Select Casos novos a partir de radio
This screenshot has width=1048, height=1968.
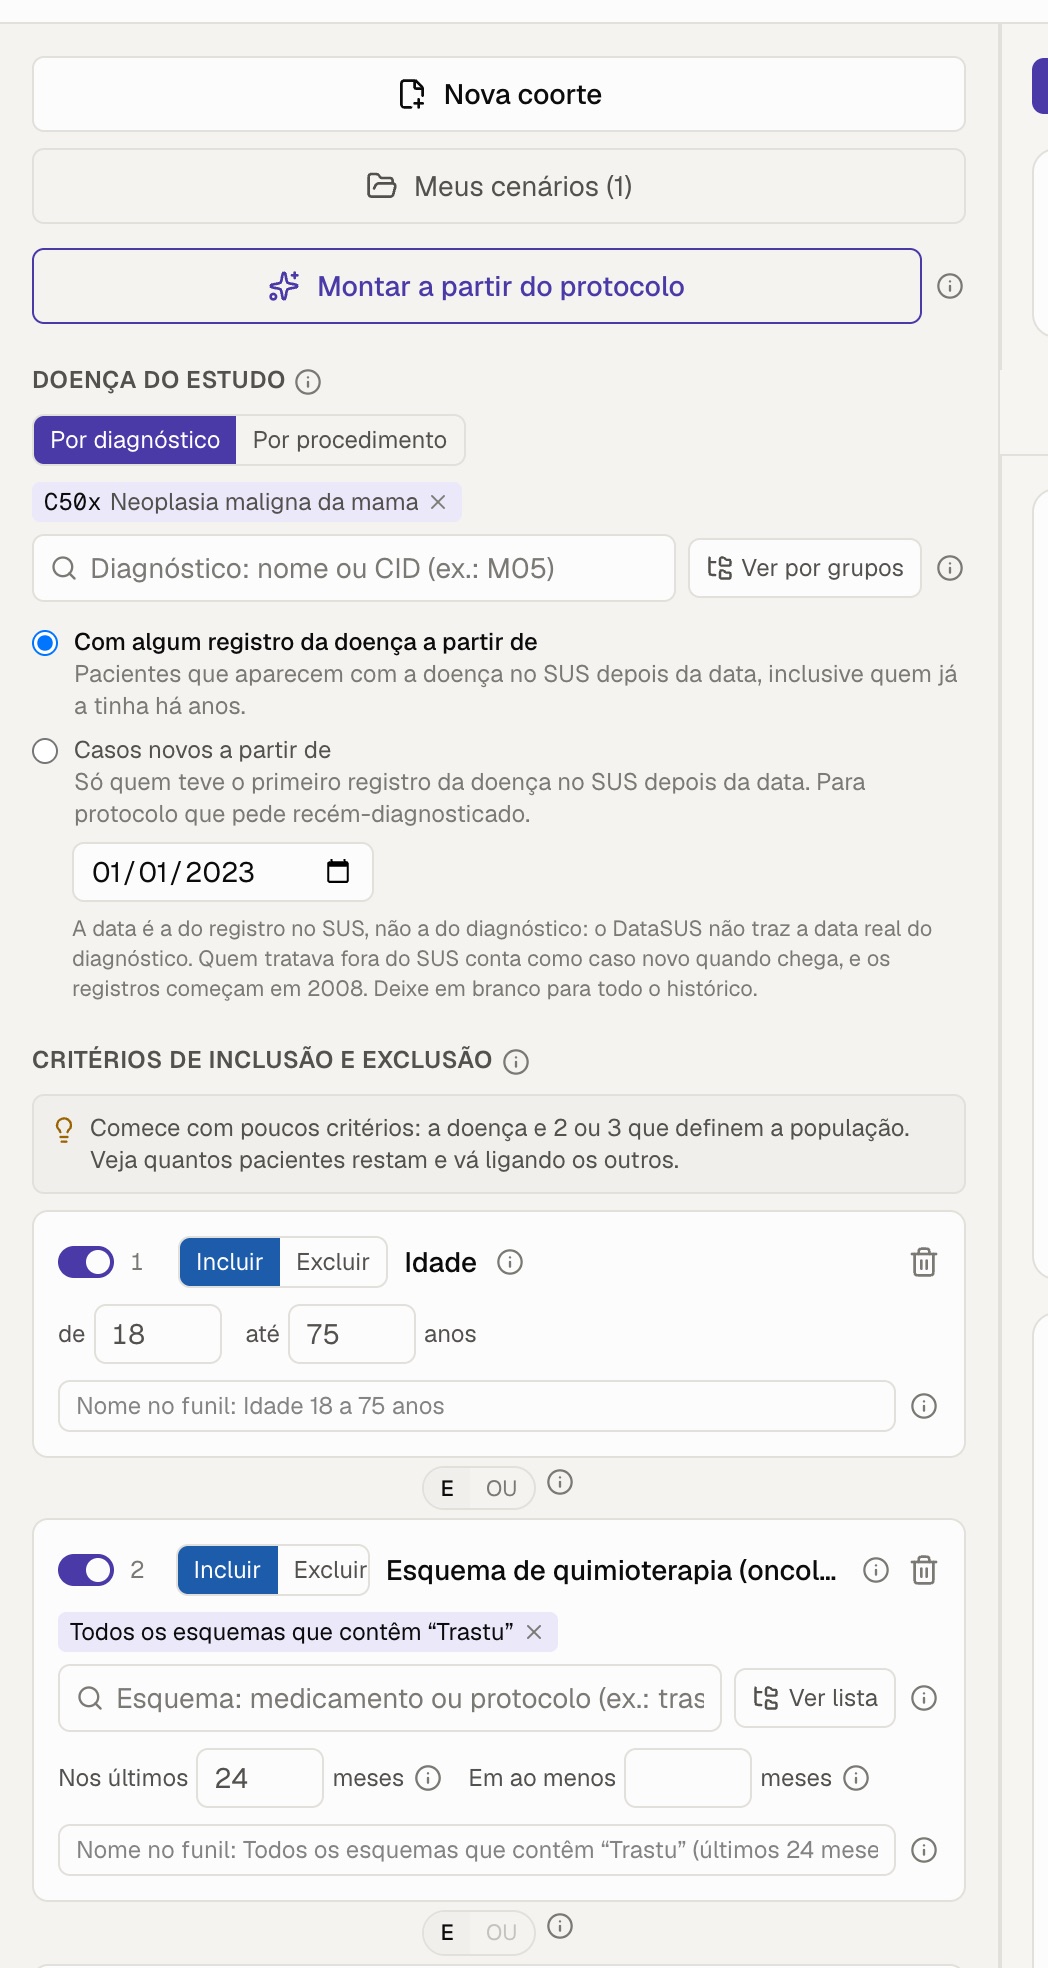[45, 750]
